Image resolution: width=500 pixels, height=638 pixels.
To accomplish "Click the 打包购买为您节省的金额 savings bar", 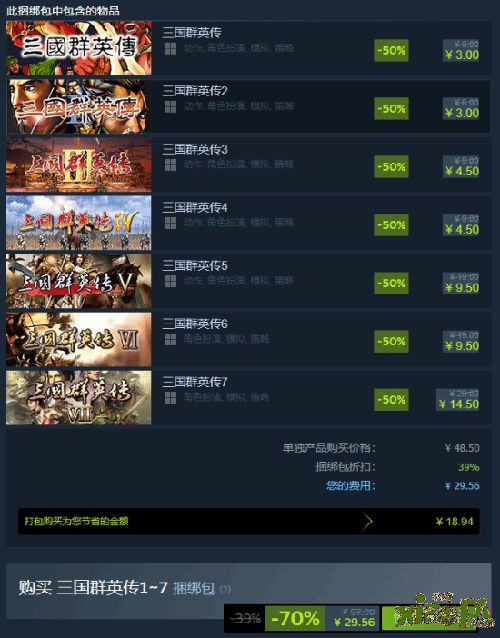I will [x=249, y=521].
